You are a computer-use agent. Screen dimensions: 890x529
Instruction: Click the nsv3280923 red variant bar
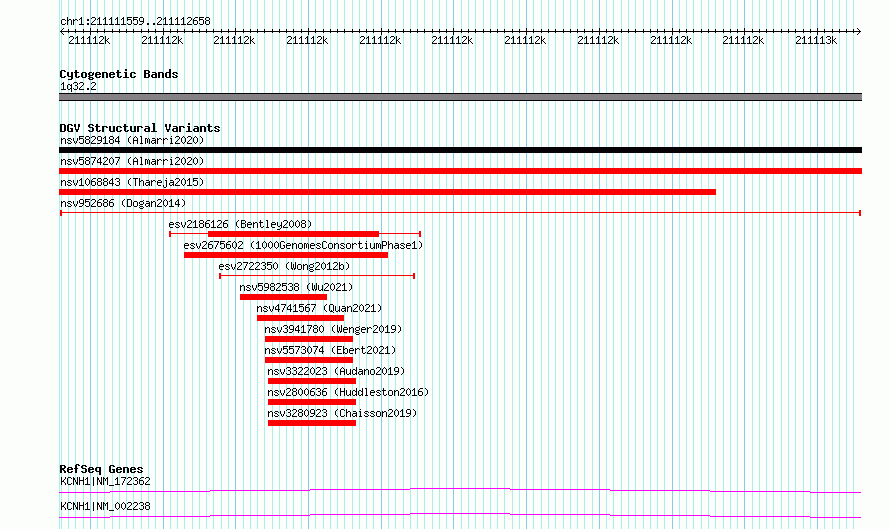pos(312,423)
